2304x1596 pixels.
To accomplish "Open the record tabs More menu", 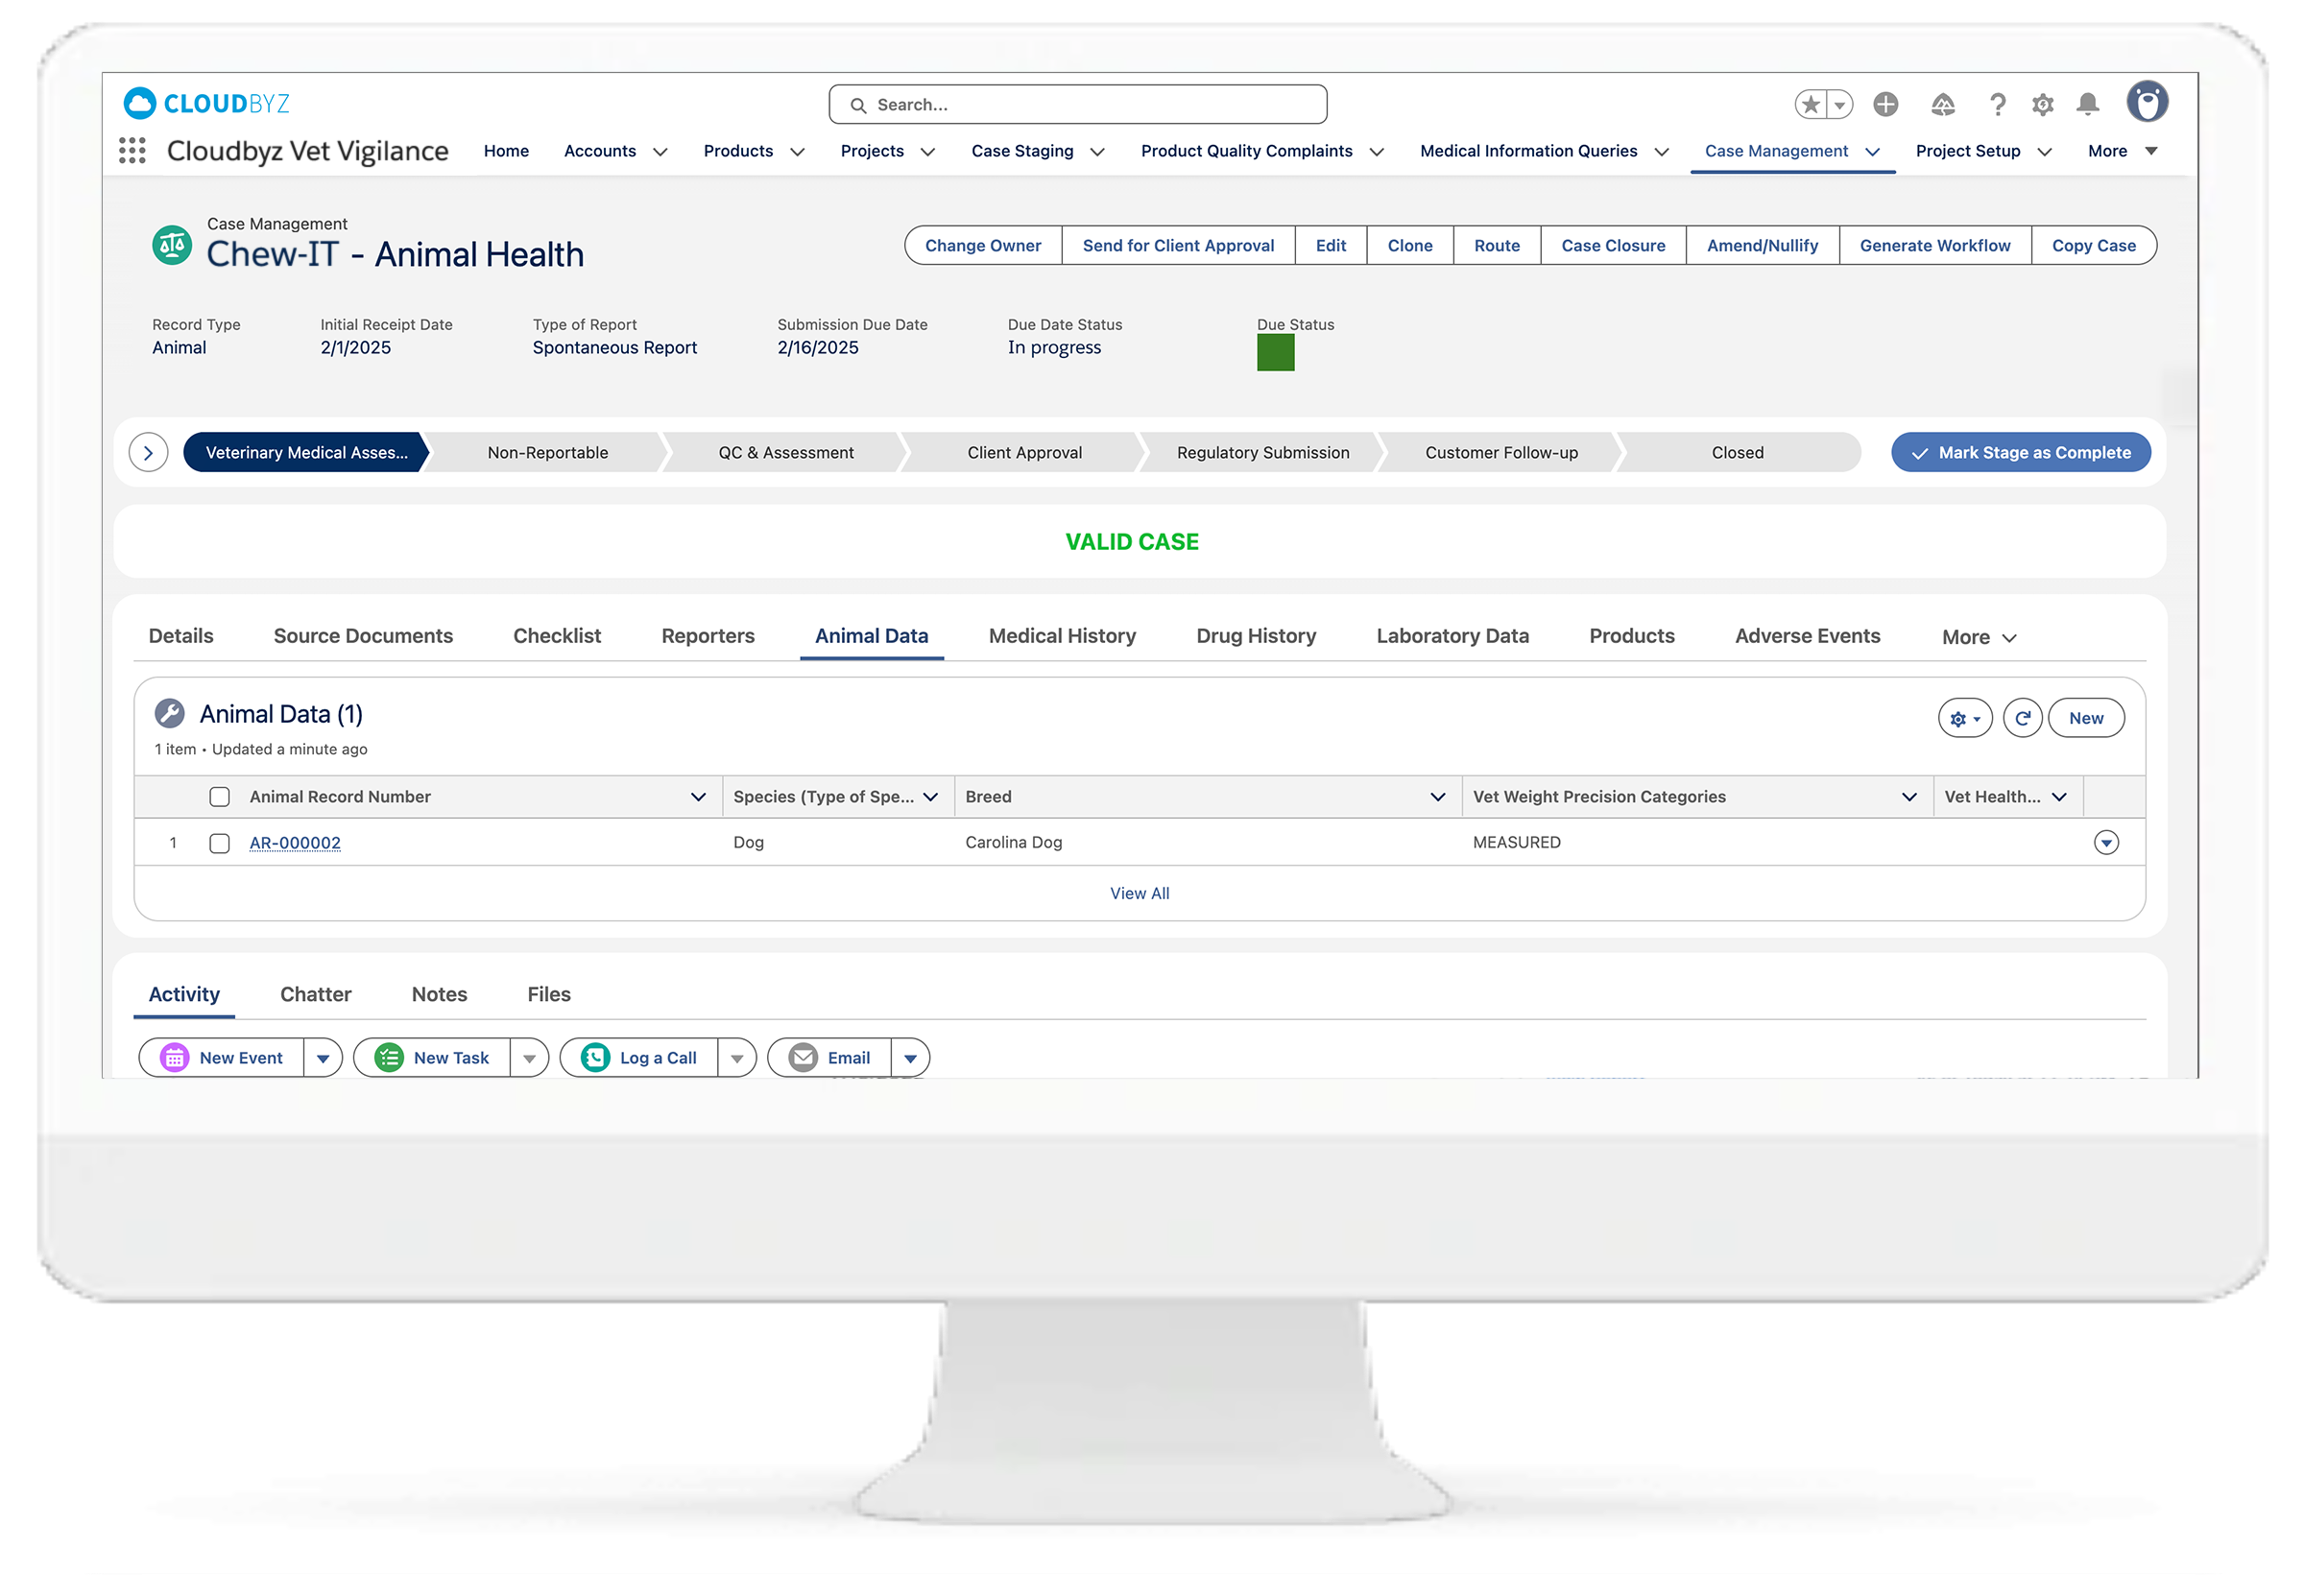I will (1978, 637).
